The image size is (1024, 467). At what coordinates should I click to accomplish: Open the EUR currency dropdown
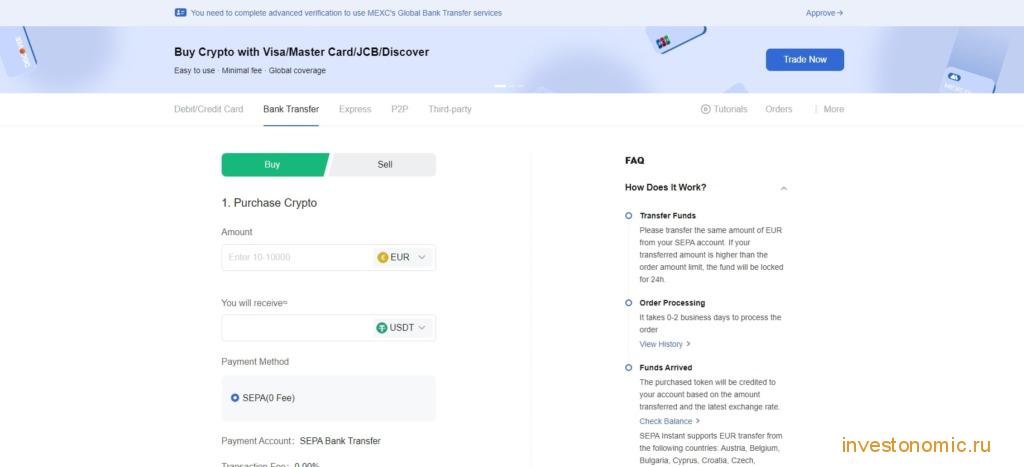402,257
